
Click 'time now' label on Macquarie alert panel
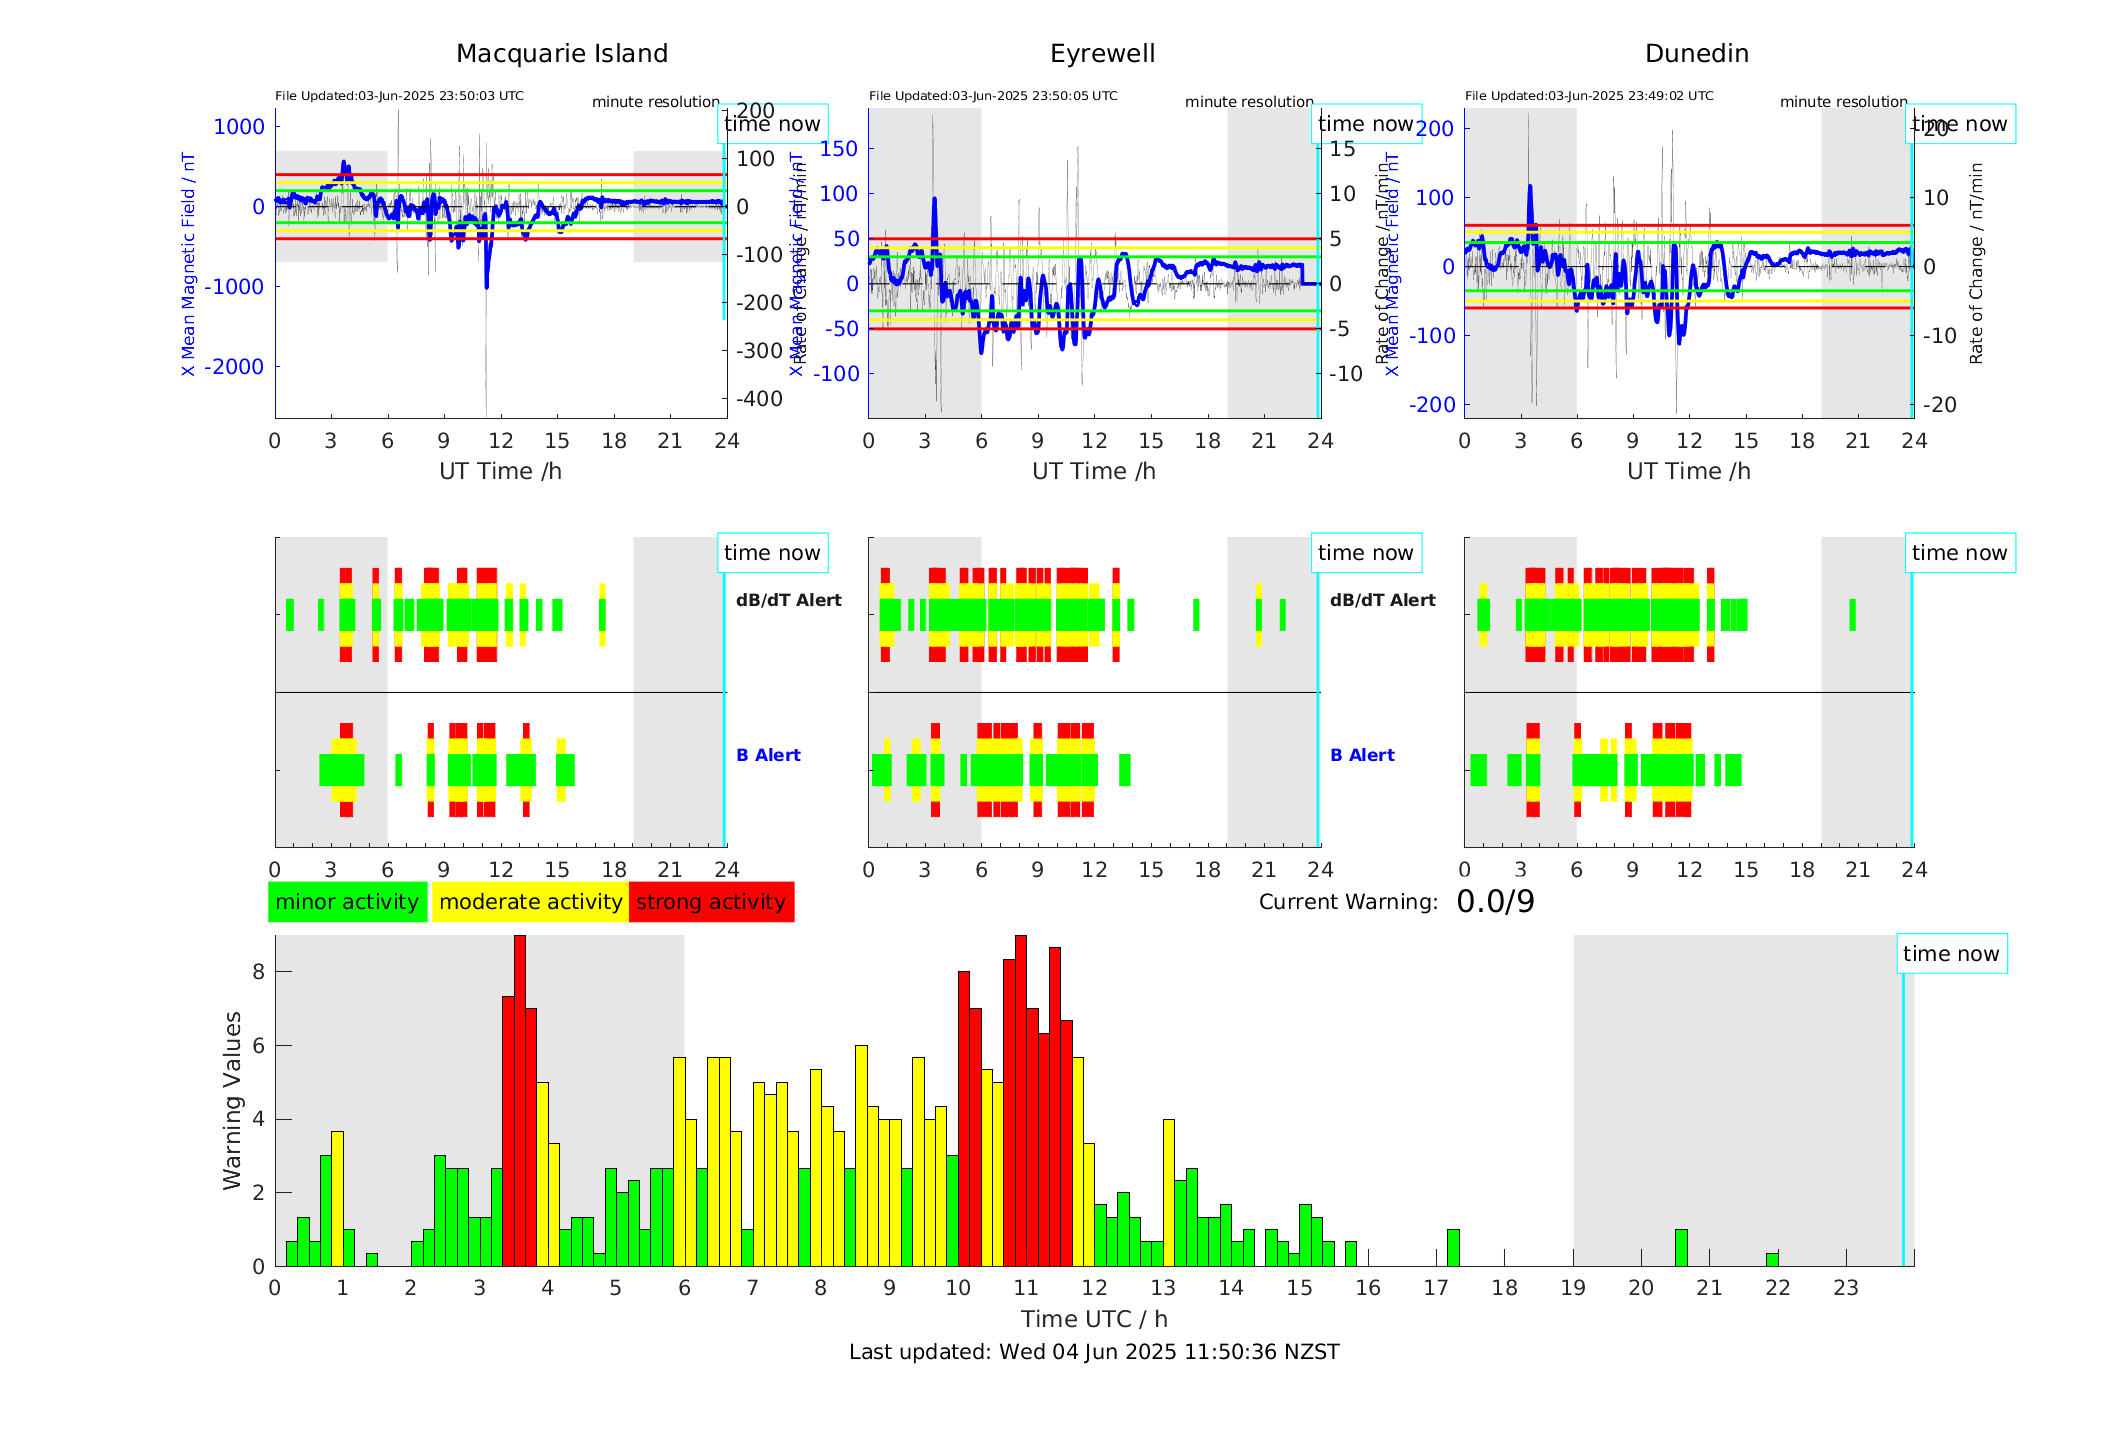point(772,553)
